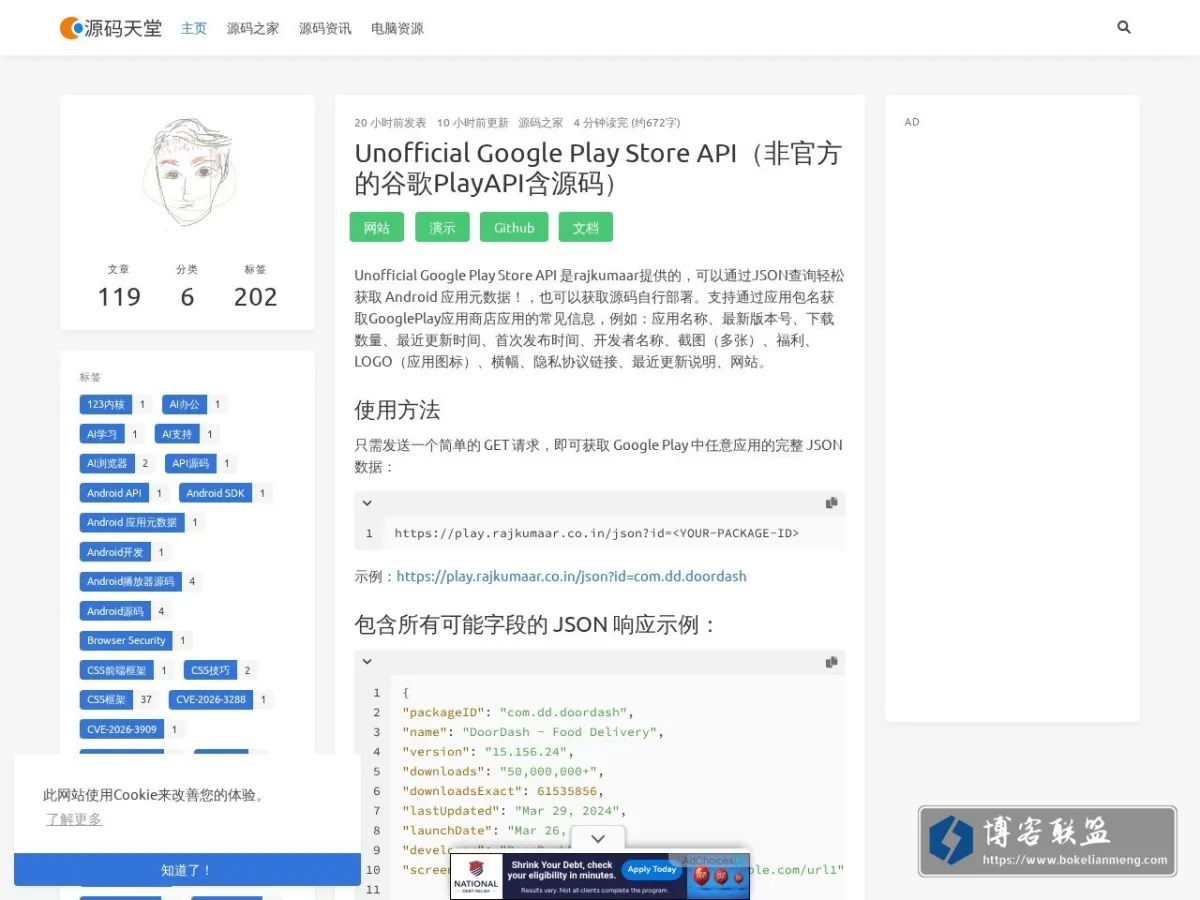The image size is (1200, 900).
Task: Collapse the JSON response example code block
Action: 367,662
